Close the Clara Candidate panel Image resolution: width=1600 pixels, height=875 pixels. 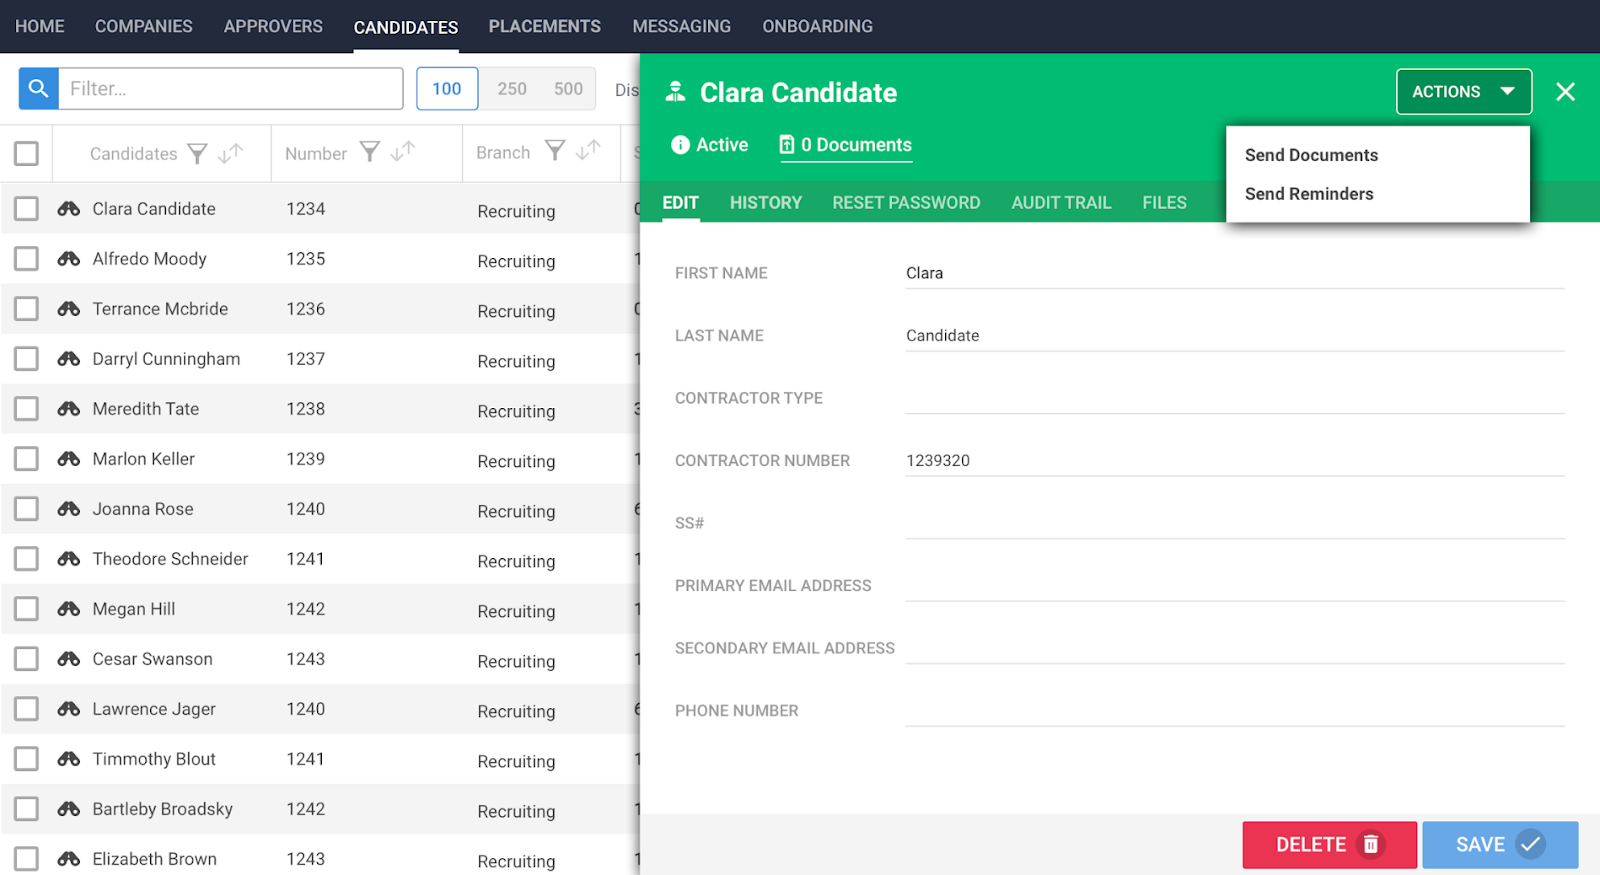1565,92
